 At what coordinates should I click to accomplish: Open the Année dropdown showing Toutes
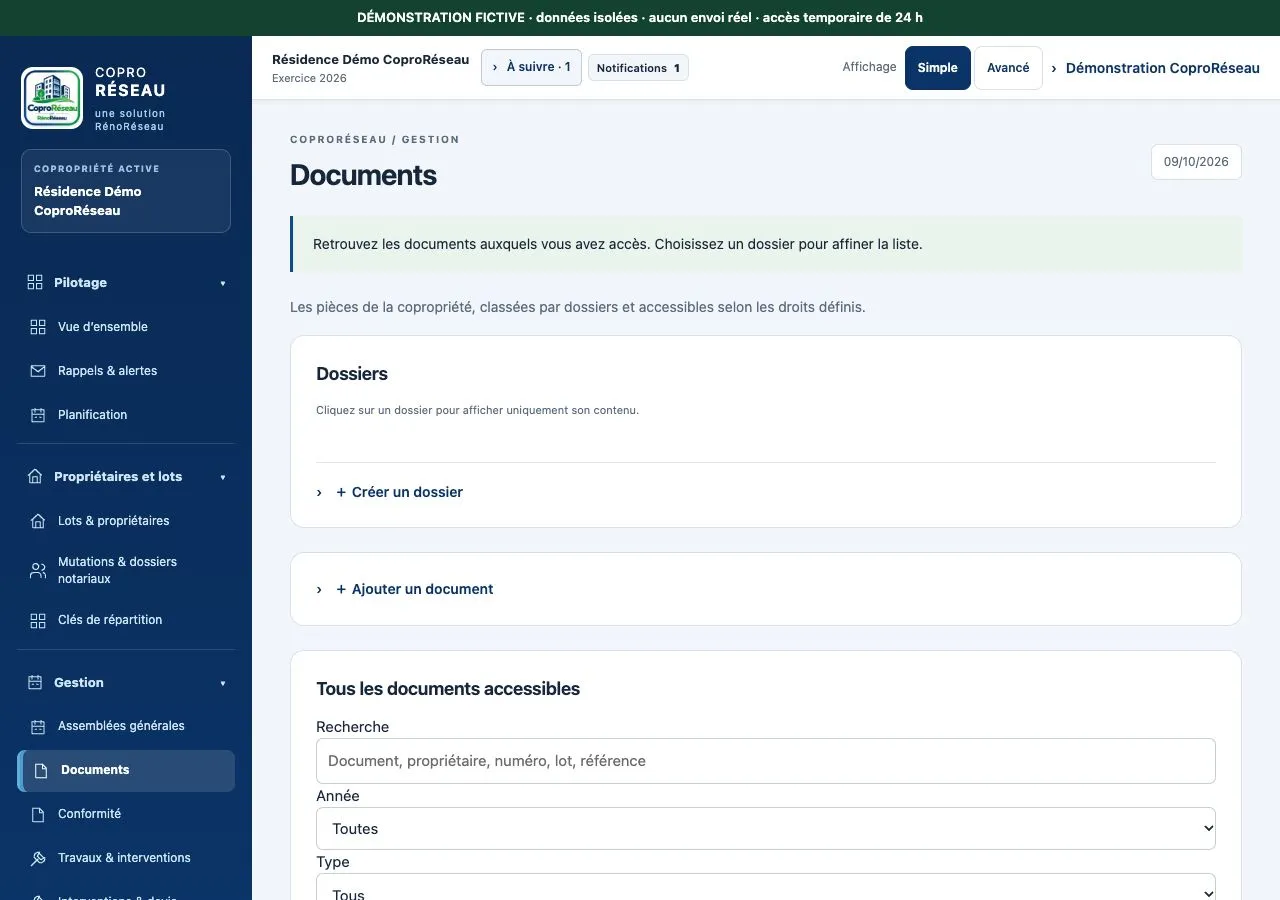pyautogui.click(x=766, y=828)
